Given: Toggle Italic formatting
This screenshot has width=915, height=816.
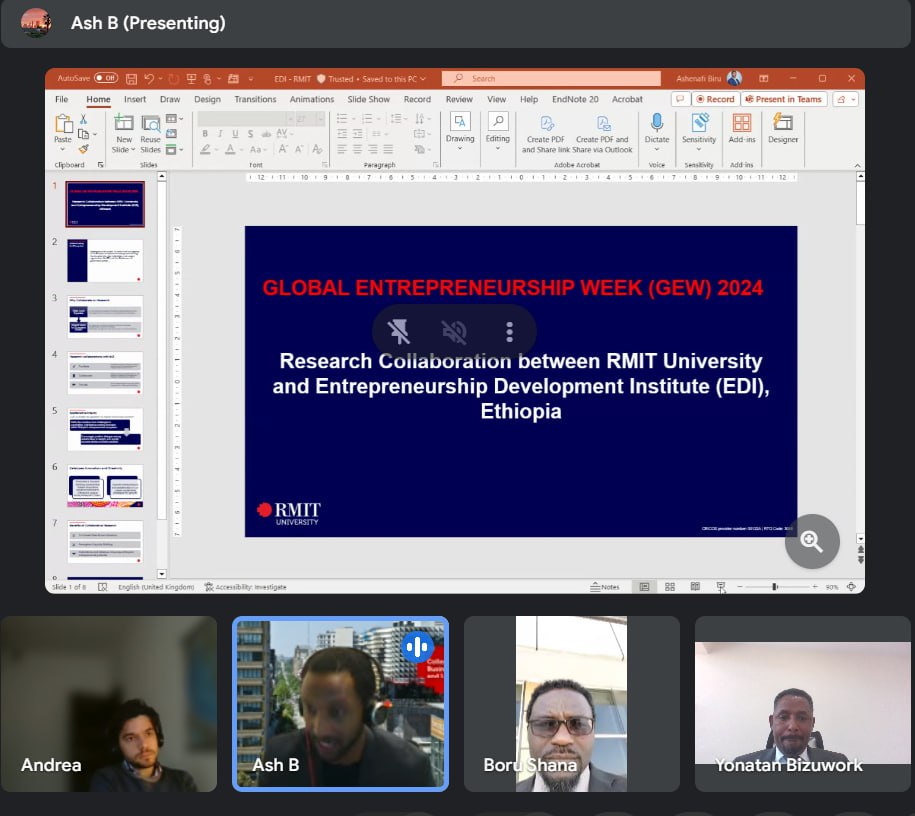Looking at the screenshot, I should (220, 134).
